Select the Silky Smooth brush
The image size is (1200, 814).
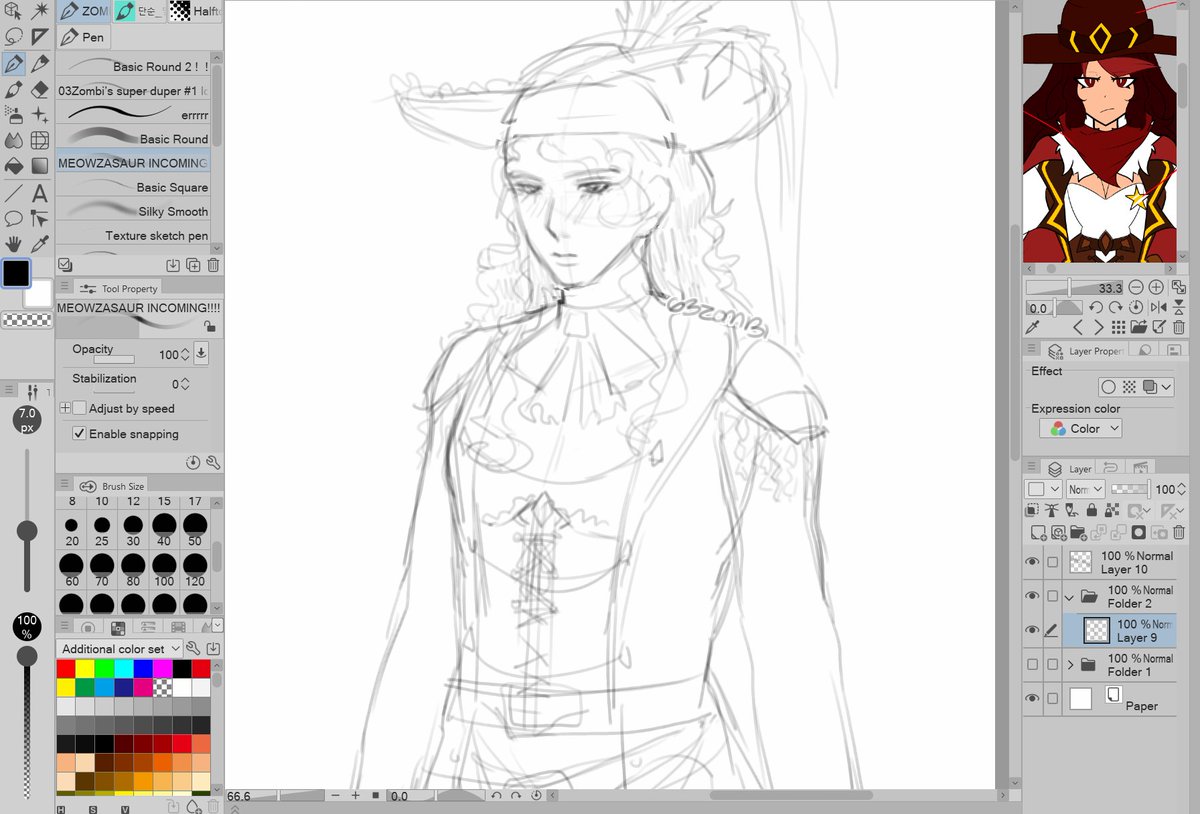coord(134,211)
